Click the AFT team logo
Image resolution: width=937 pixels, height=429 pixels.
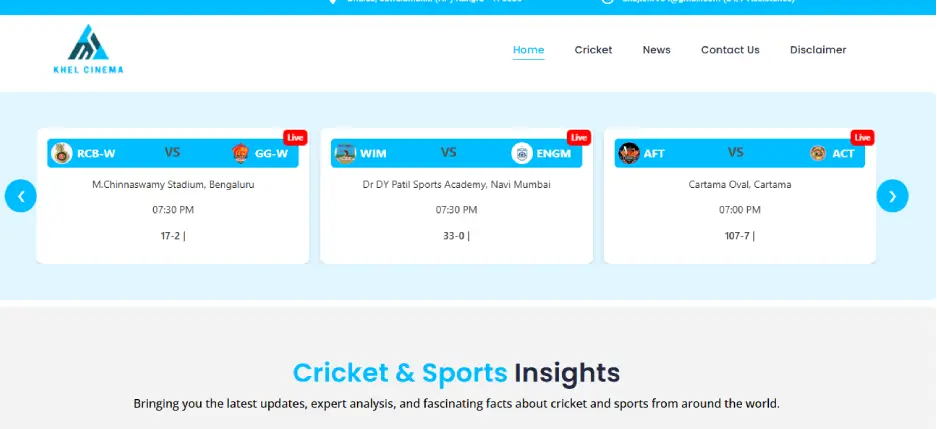[629, 153]
